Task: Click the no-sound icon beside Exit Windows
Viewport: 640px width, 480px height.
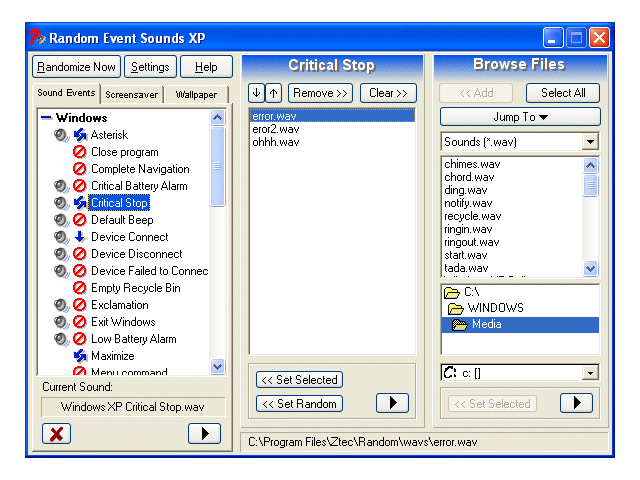Action: 80,322
